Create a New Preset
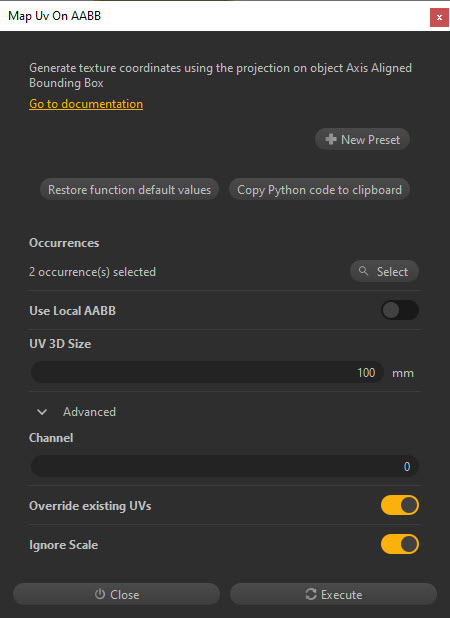 [362, 139]
